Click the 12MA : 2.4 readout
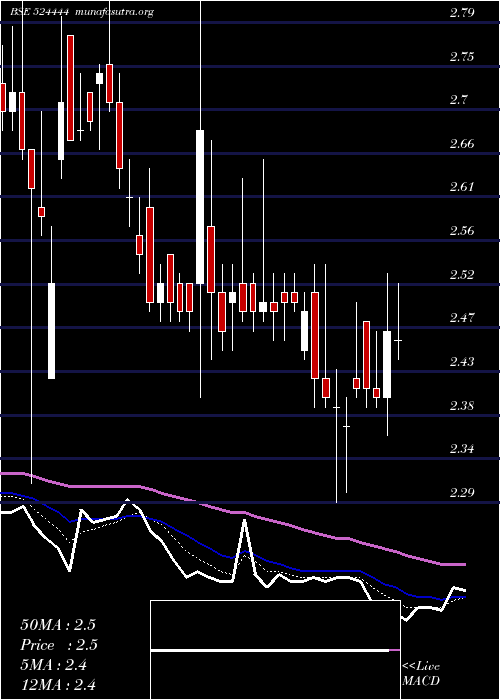The height and width of the screenshot is (700, 500). [58, 684]
